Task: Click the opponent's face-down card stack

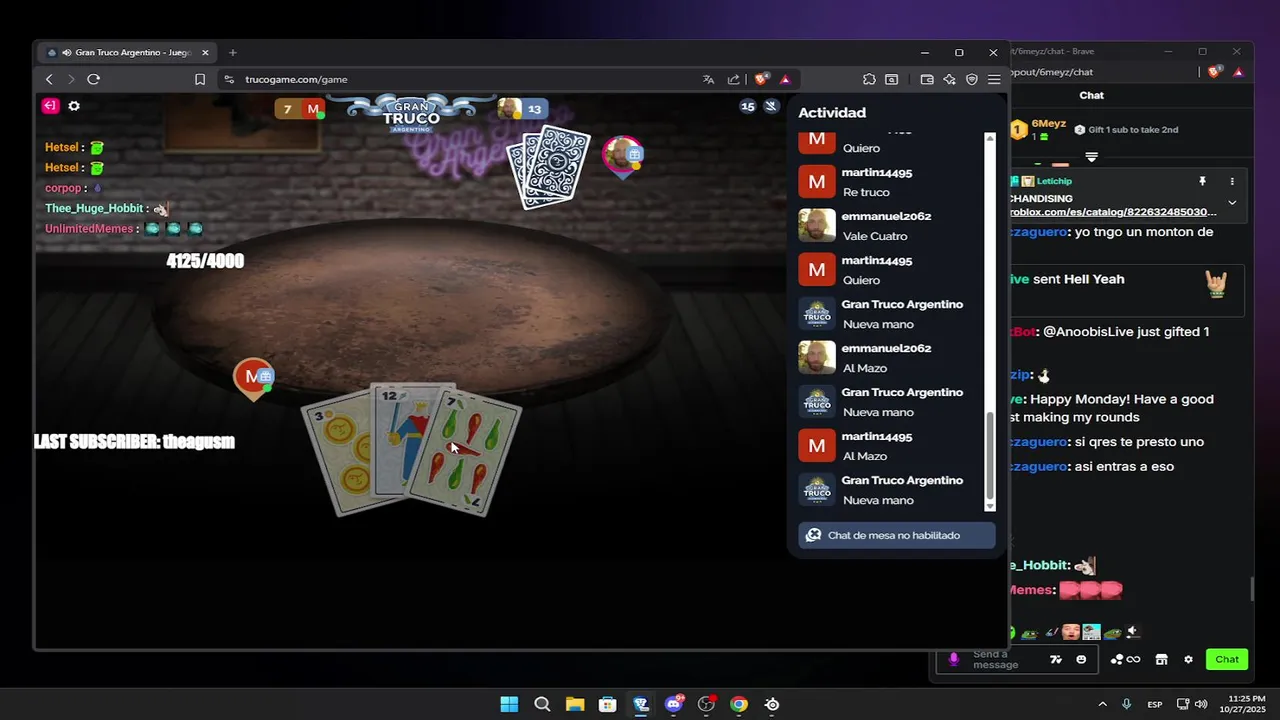Action: (548, 166)
